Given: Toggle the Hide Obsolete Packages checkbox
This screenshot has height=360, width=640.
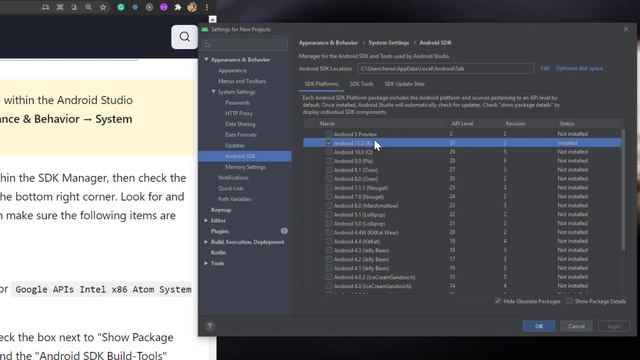Looking at the screenshot, I should click(498, 301).
